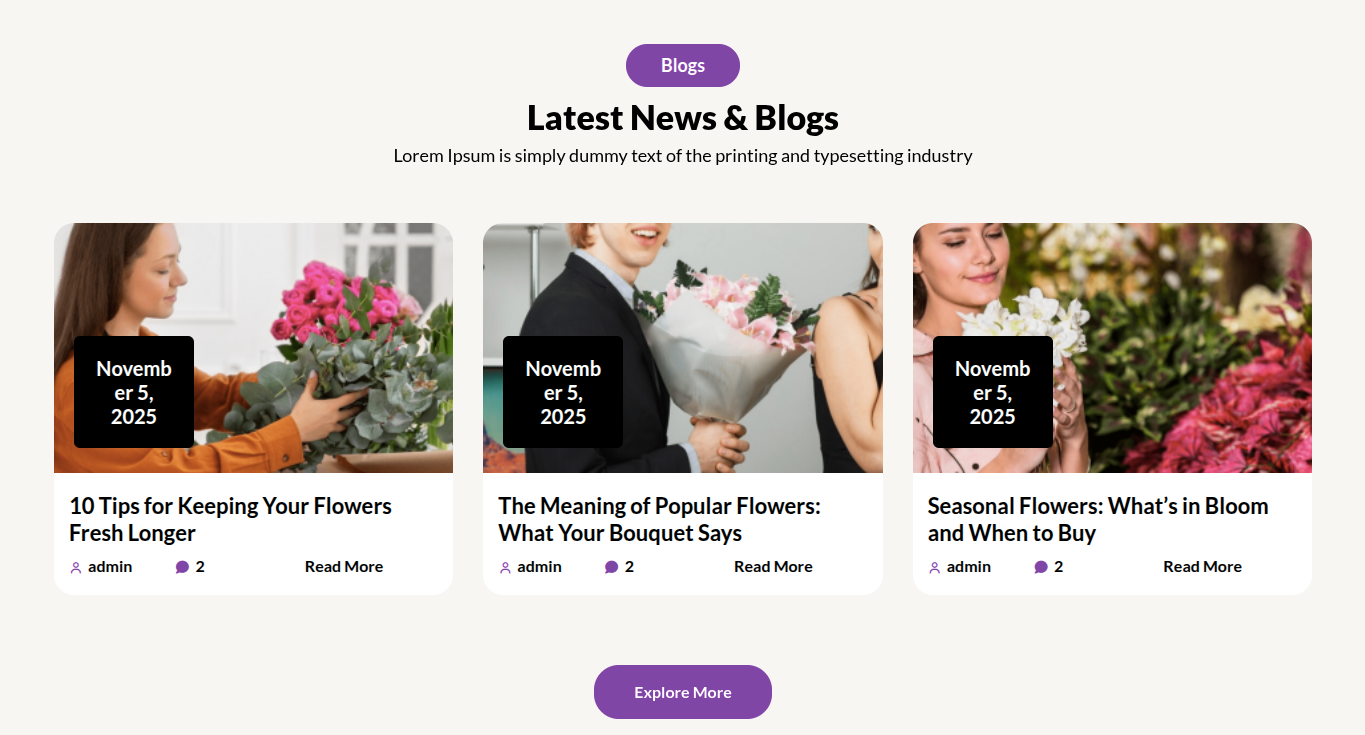Open Read More on Seasonal Flowers post
The width and height of the screenshot is (1365, 735).
(1202, 567)
